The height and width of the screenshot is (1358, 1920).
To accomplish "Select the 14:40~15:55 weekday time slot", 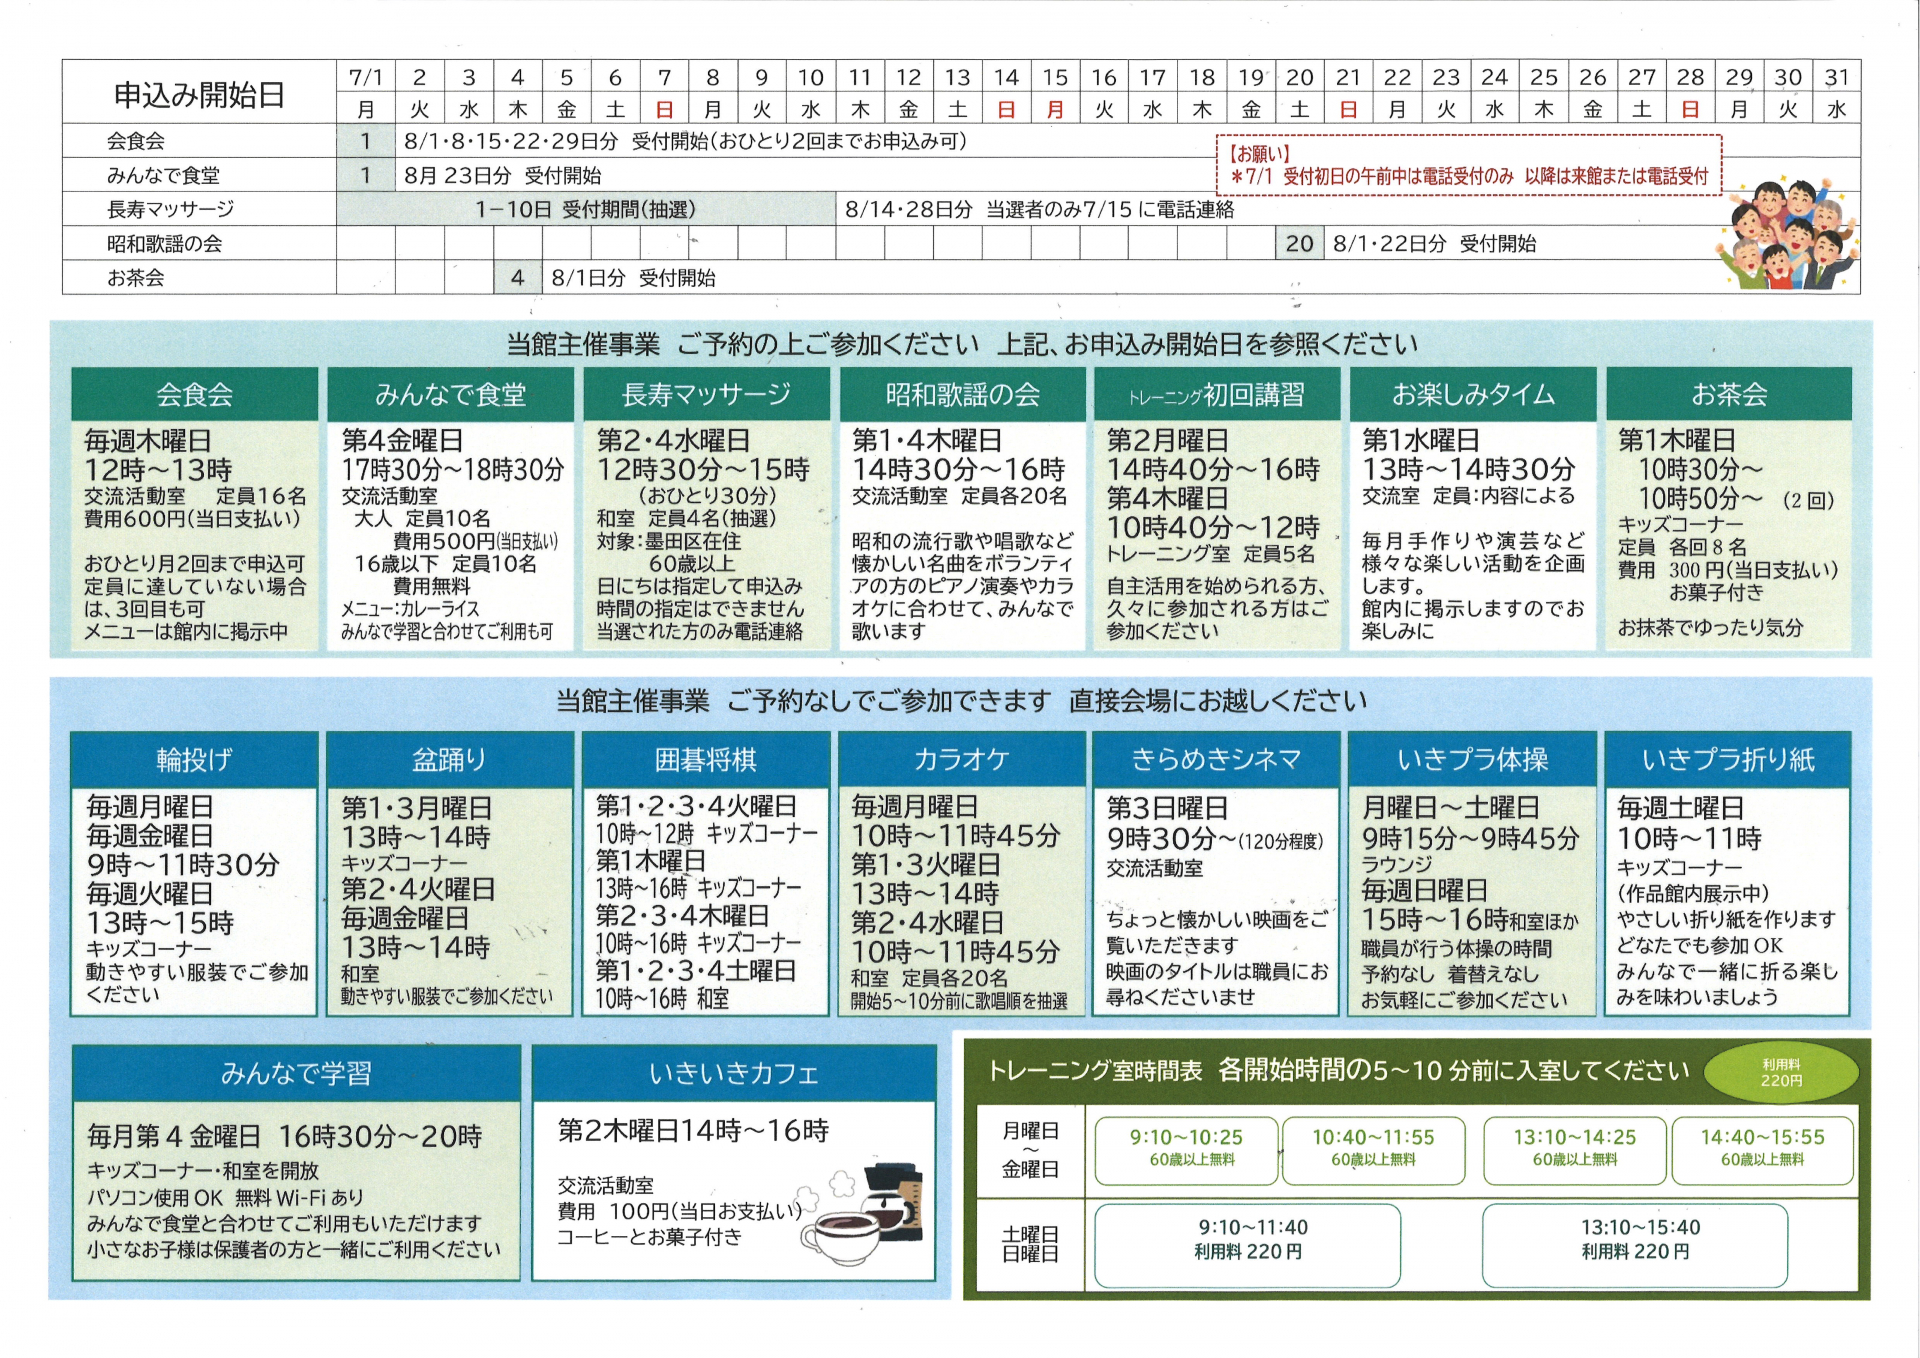I will coord(1762,1149).
